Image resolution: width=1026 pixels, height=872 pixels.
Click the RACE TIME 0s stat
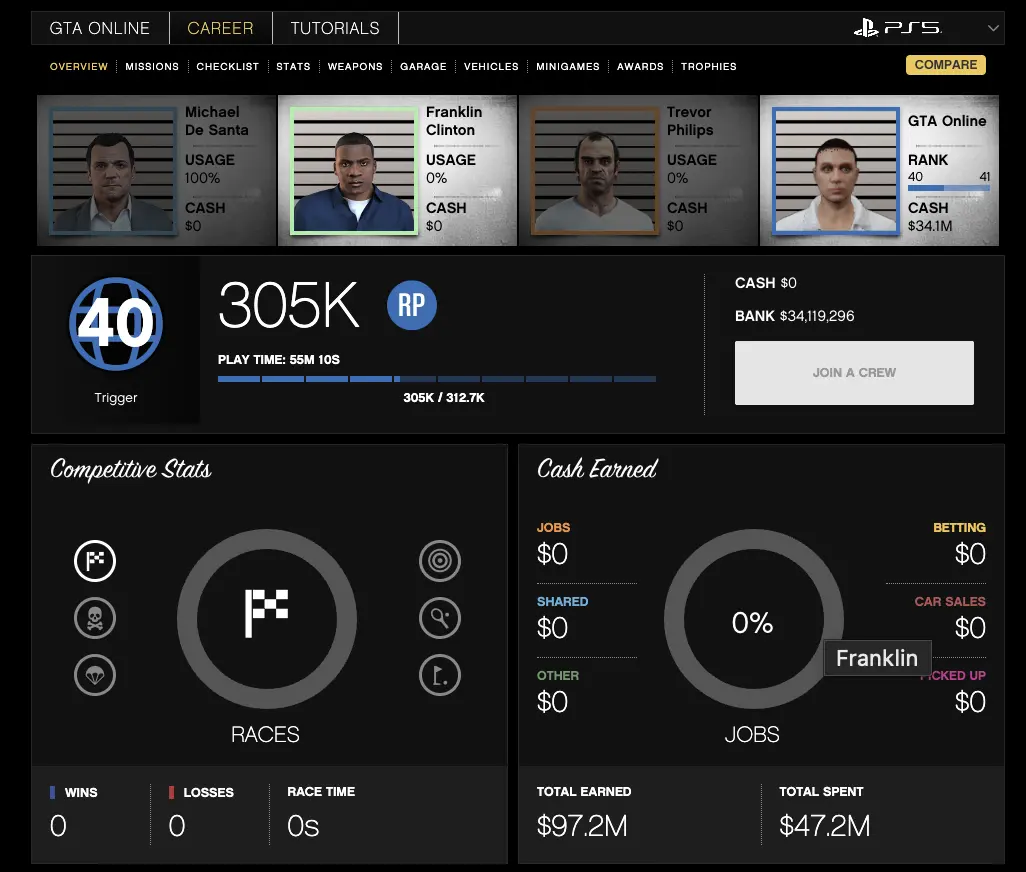pyautogui.click(x=321, y=814)
